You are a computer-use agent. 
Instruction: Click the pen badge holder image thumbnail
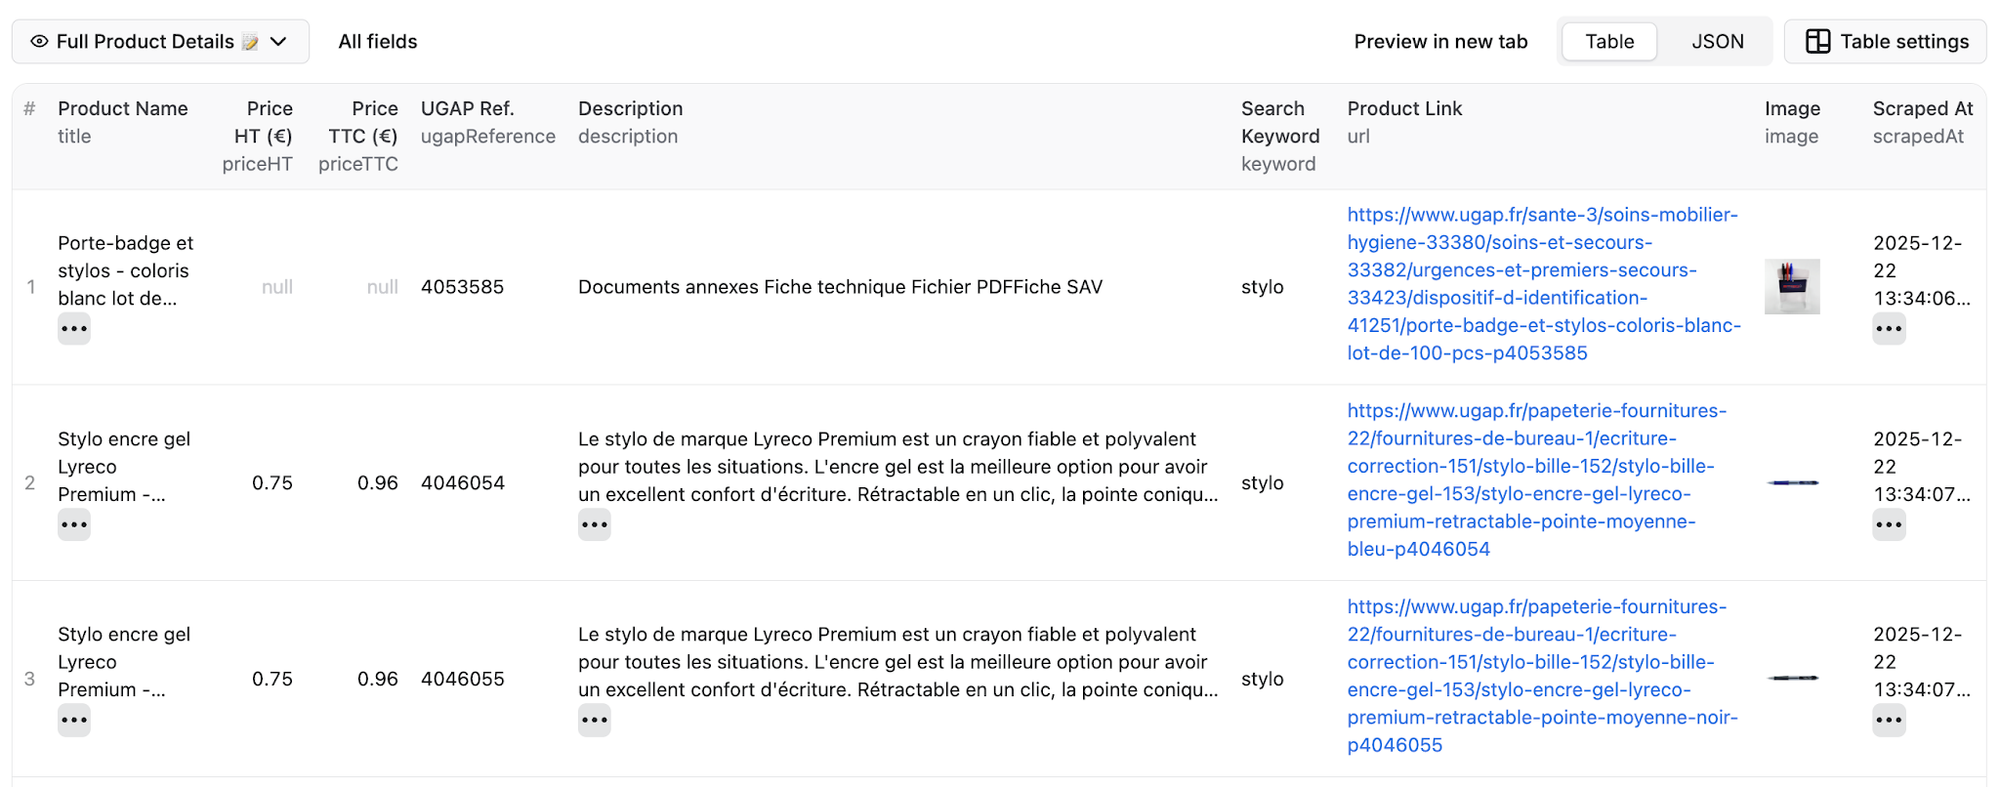[x=1792, y=286]
